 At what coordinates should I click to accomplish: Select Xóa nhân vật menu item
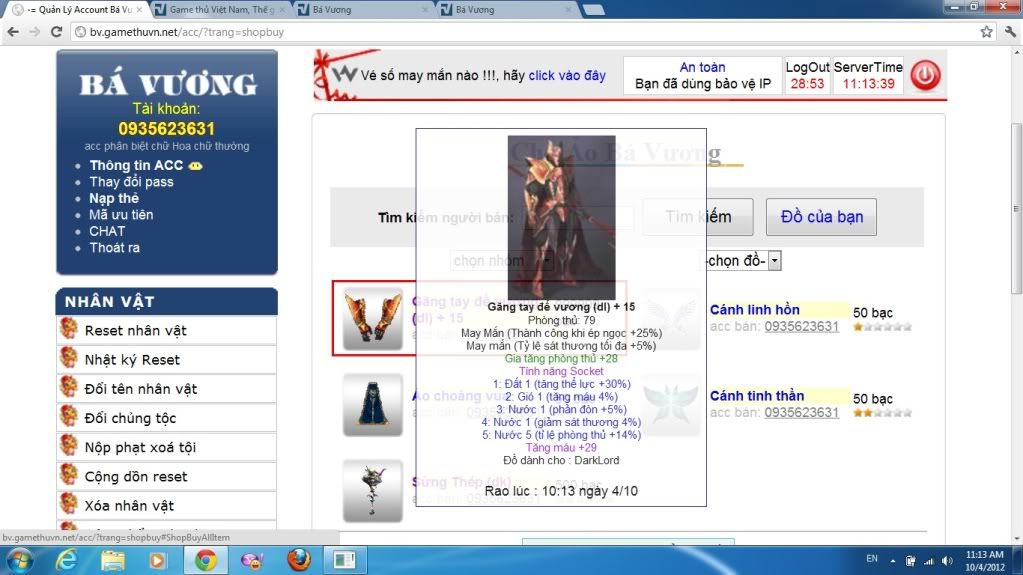166,505
